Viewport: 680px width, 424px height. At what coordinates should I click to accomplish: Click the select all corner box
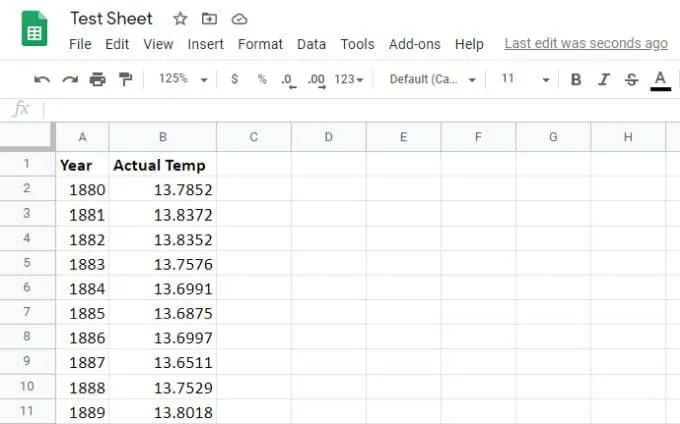[27, 137]
